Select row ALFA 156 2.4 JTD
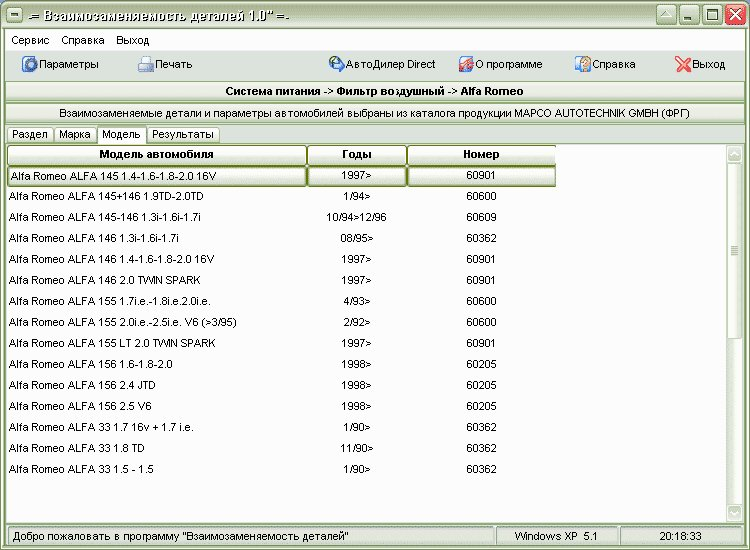This screenshot has width=750, height=550. [x=281, y=385]
